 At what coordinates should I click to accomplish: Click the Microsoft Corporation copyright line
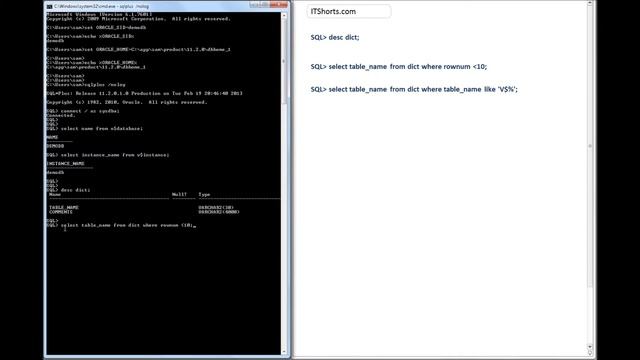138,19
